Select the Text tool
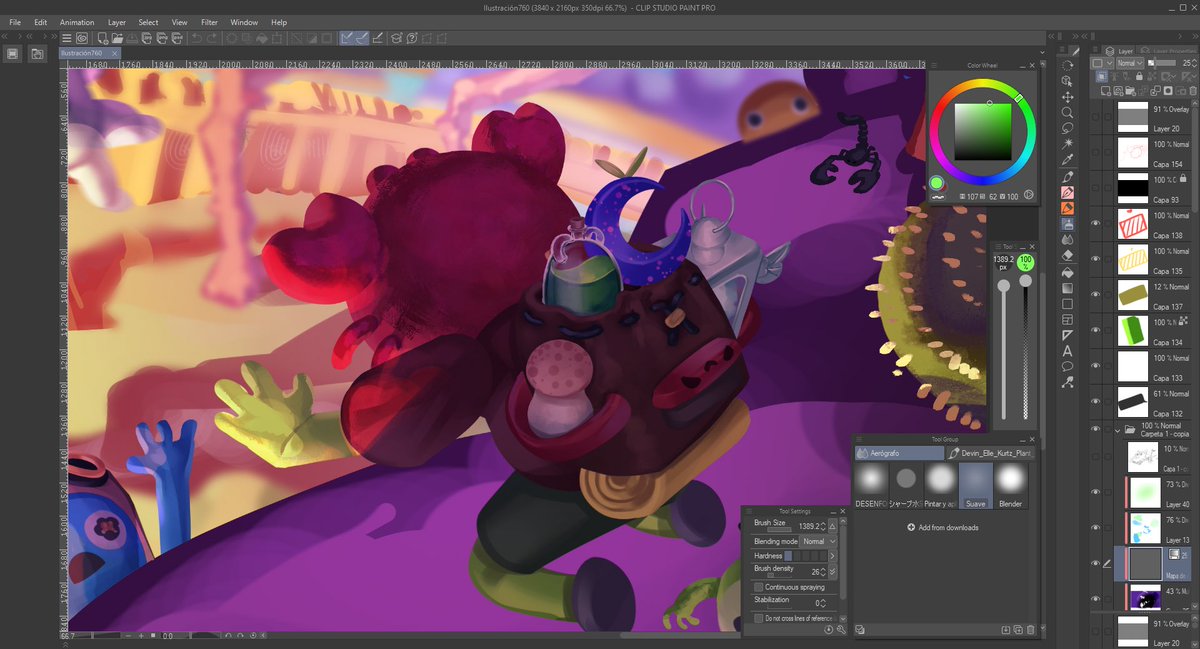1200x649 pixels. (1068, 351)
